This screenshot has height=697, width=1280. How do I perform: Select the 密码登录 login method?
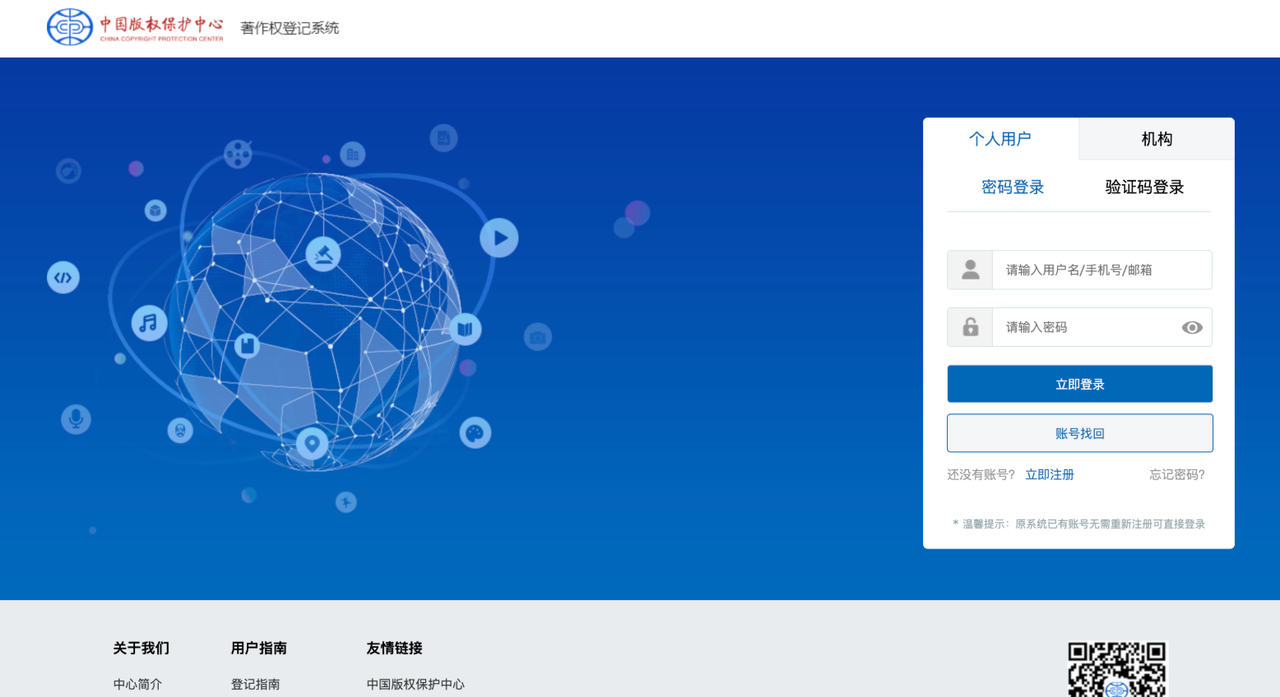point(1013,187)
